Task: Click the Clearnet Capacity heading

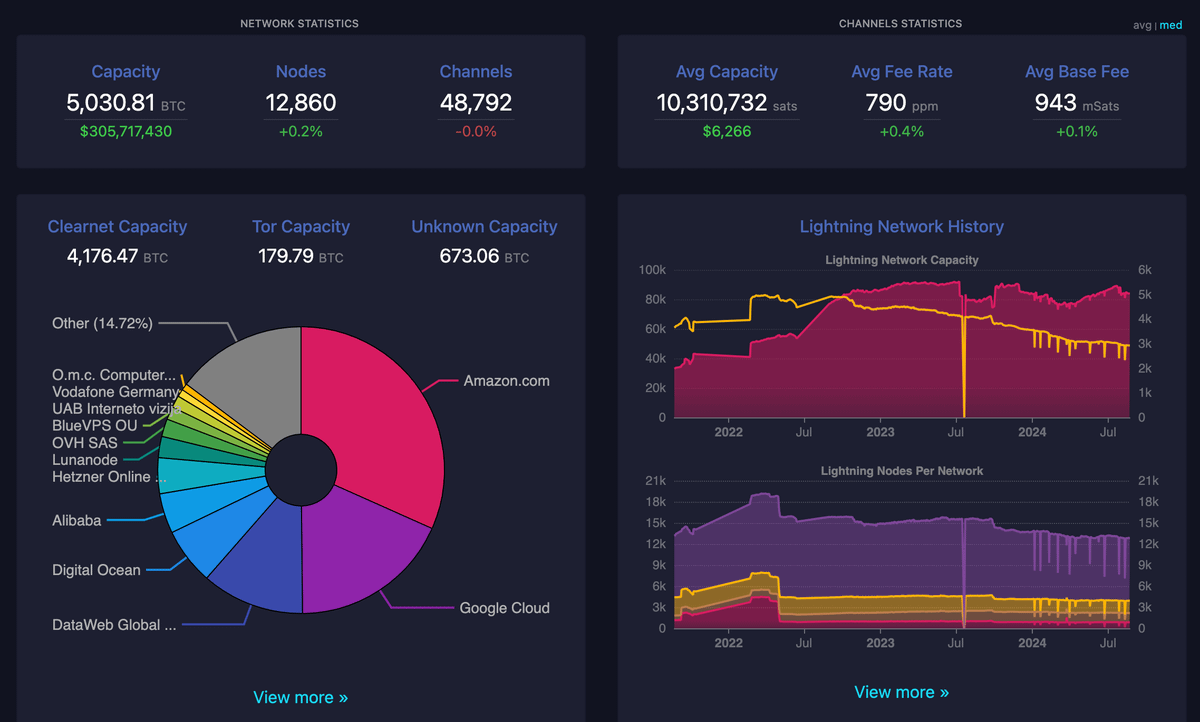Action: click(x=117, y=227)
